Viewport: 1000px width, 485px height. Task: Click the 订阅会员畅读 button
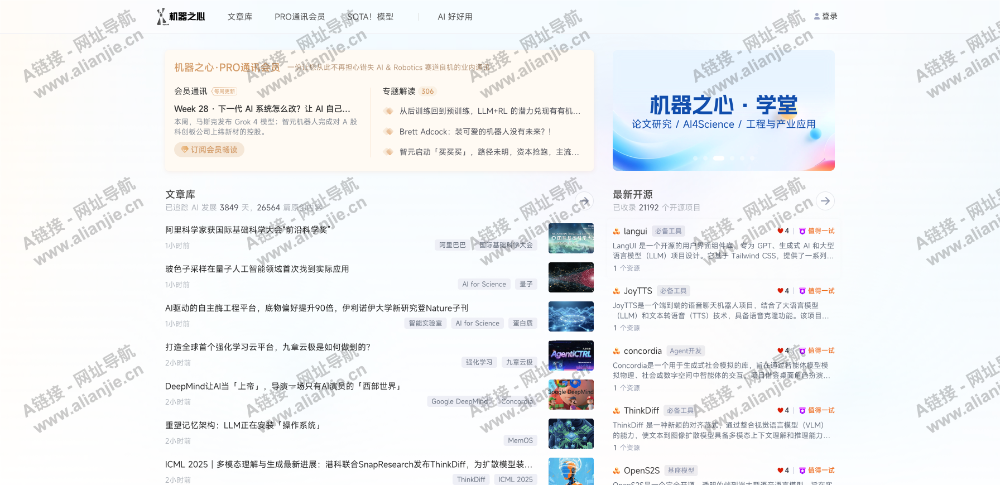(x=209, y=149)
